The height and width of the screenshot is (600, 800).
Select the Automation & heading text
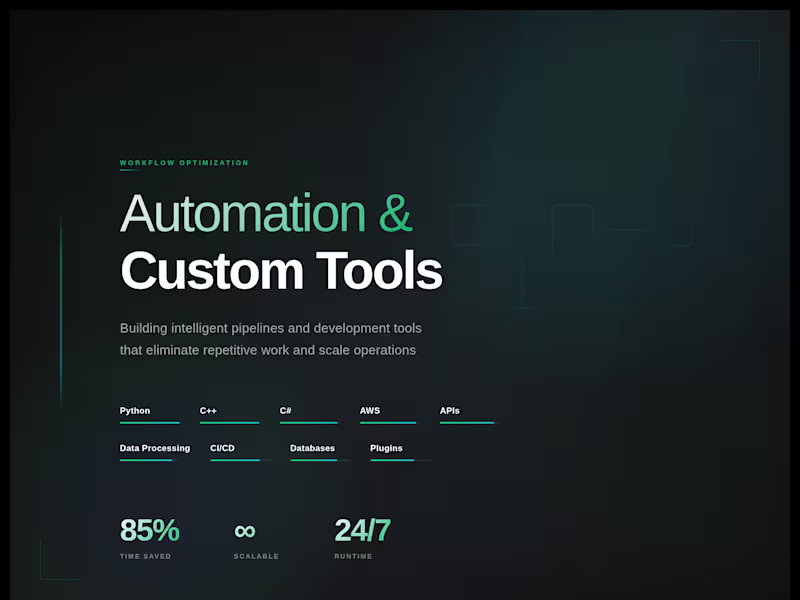266,213
